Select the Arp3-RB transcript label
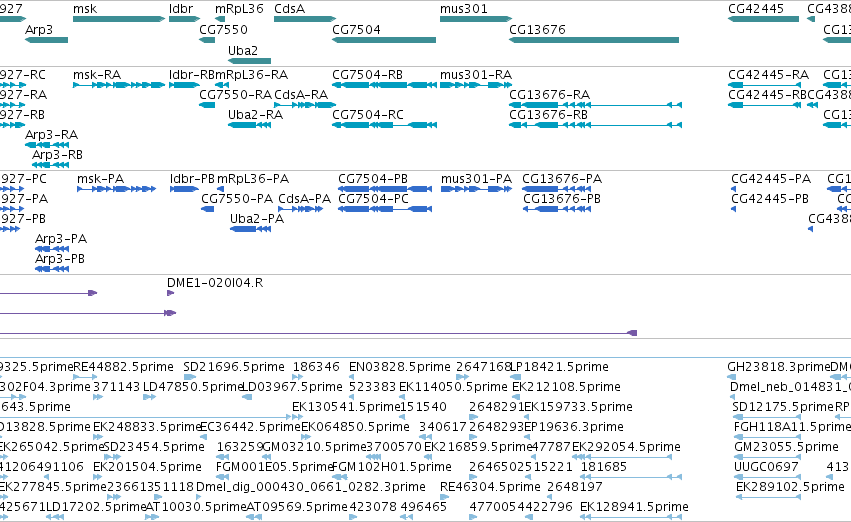The width and height of the screenshot is (851, 522). pos(58,155)
